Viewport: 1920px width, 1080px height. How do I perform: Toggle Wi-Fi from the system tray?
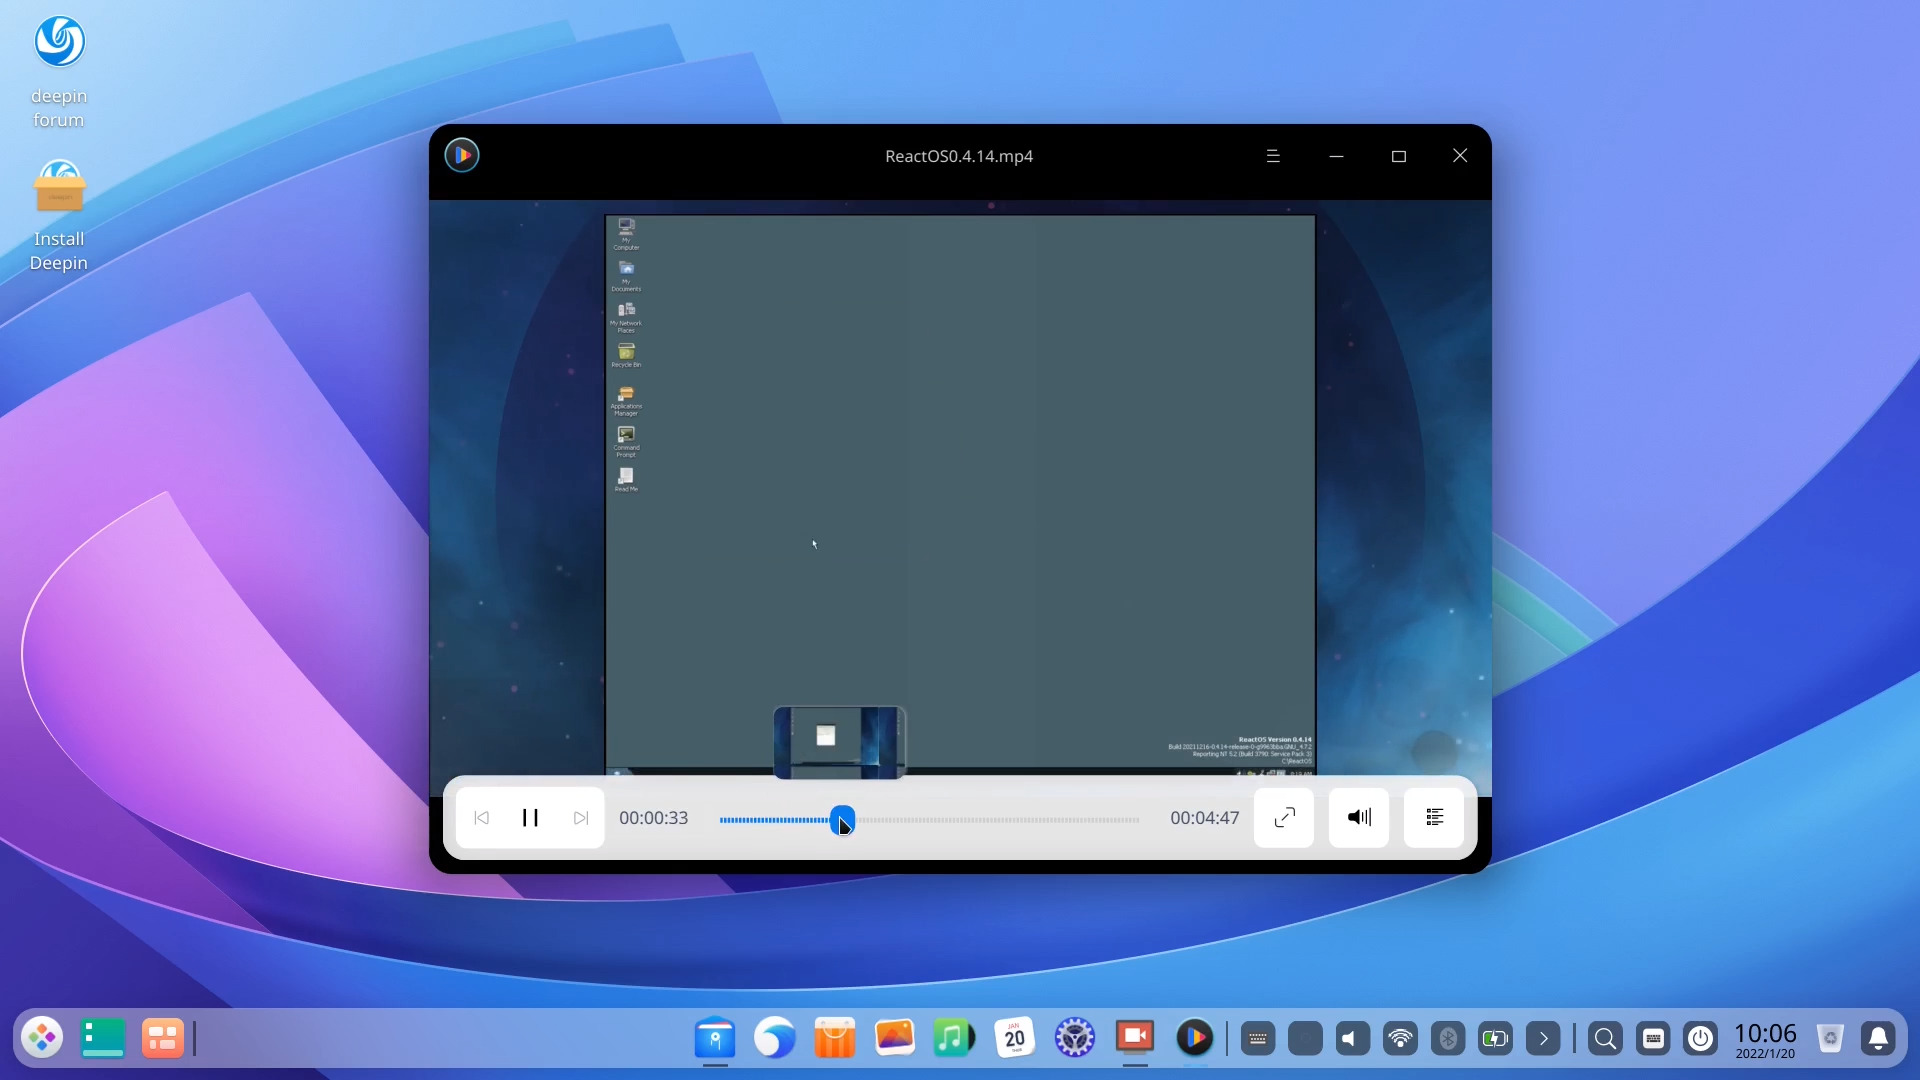[1400, 1039]
